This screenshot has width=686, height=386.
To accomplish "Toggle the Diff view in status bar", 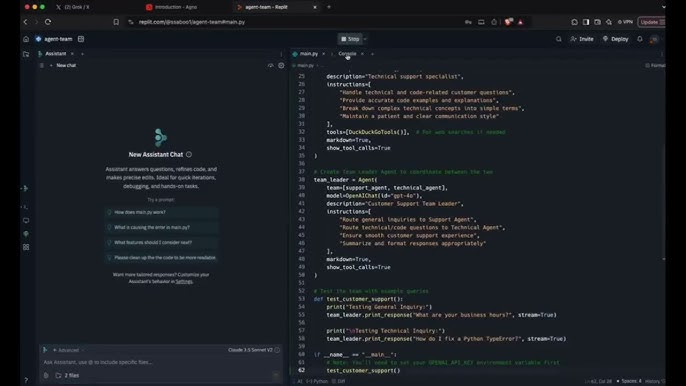I will tap(339, 381).
